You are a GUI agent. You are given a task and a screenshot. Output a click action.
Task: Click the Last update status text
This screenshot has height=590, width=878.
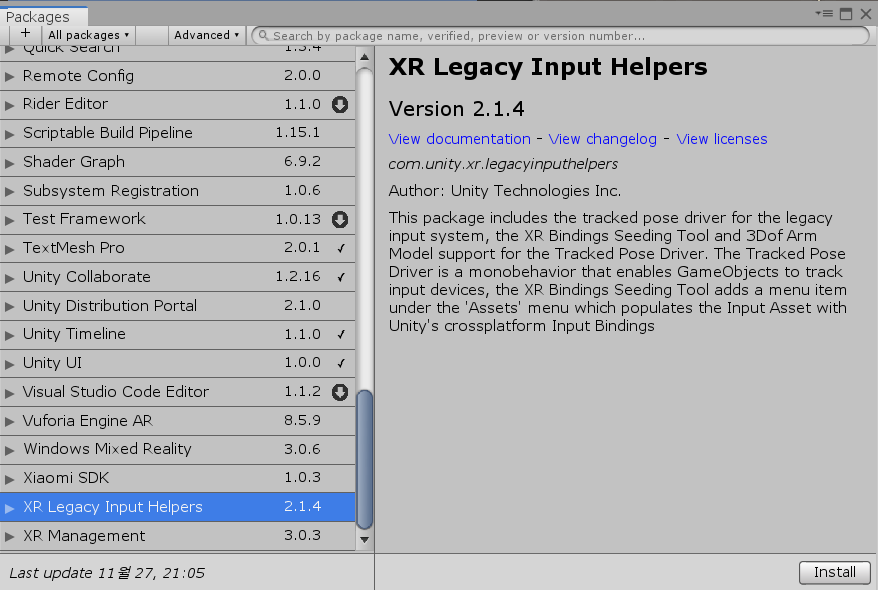(107, 573)
